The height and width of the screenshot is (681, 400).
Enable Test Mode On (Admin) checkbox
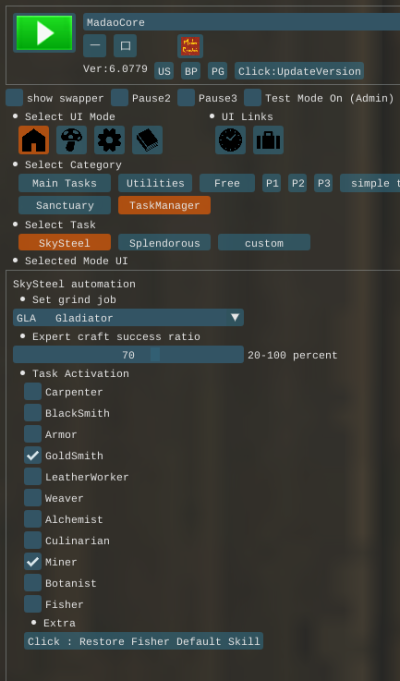click(252, 98)
